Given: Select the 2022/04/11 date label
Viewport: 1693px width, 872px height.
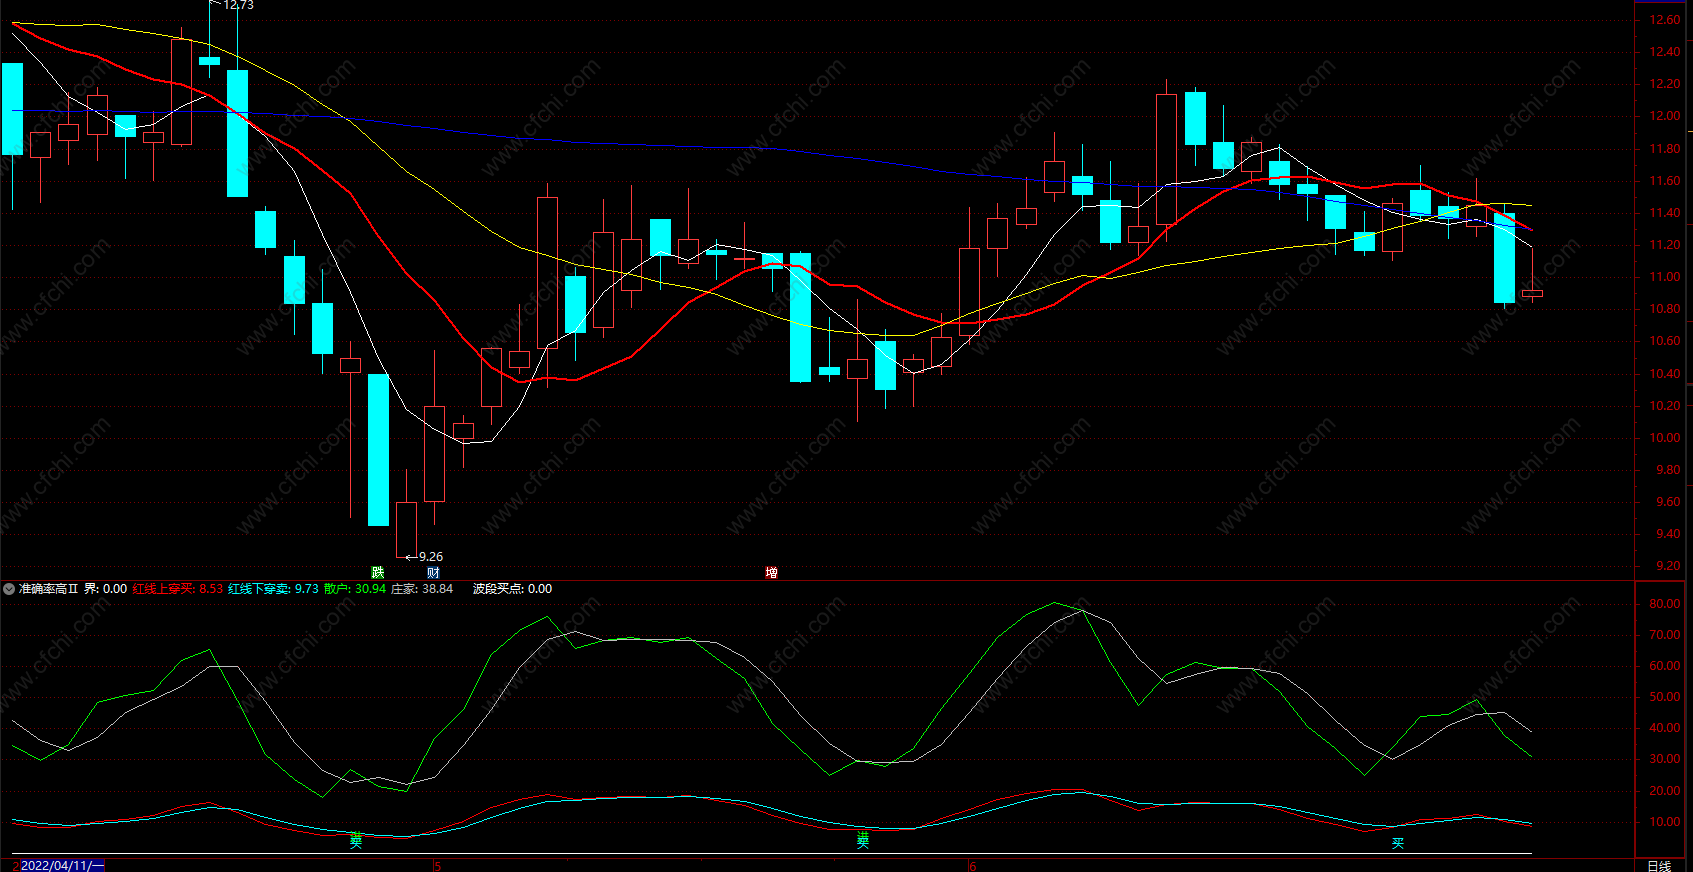Looking at the screenshot, I should click(61, 865).
